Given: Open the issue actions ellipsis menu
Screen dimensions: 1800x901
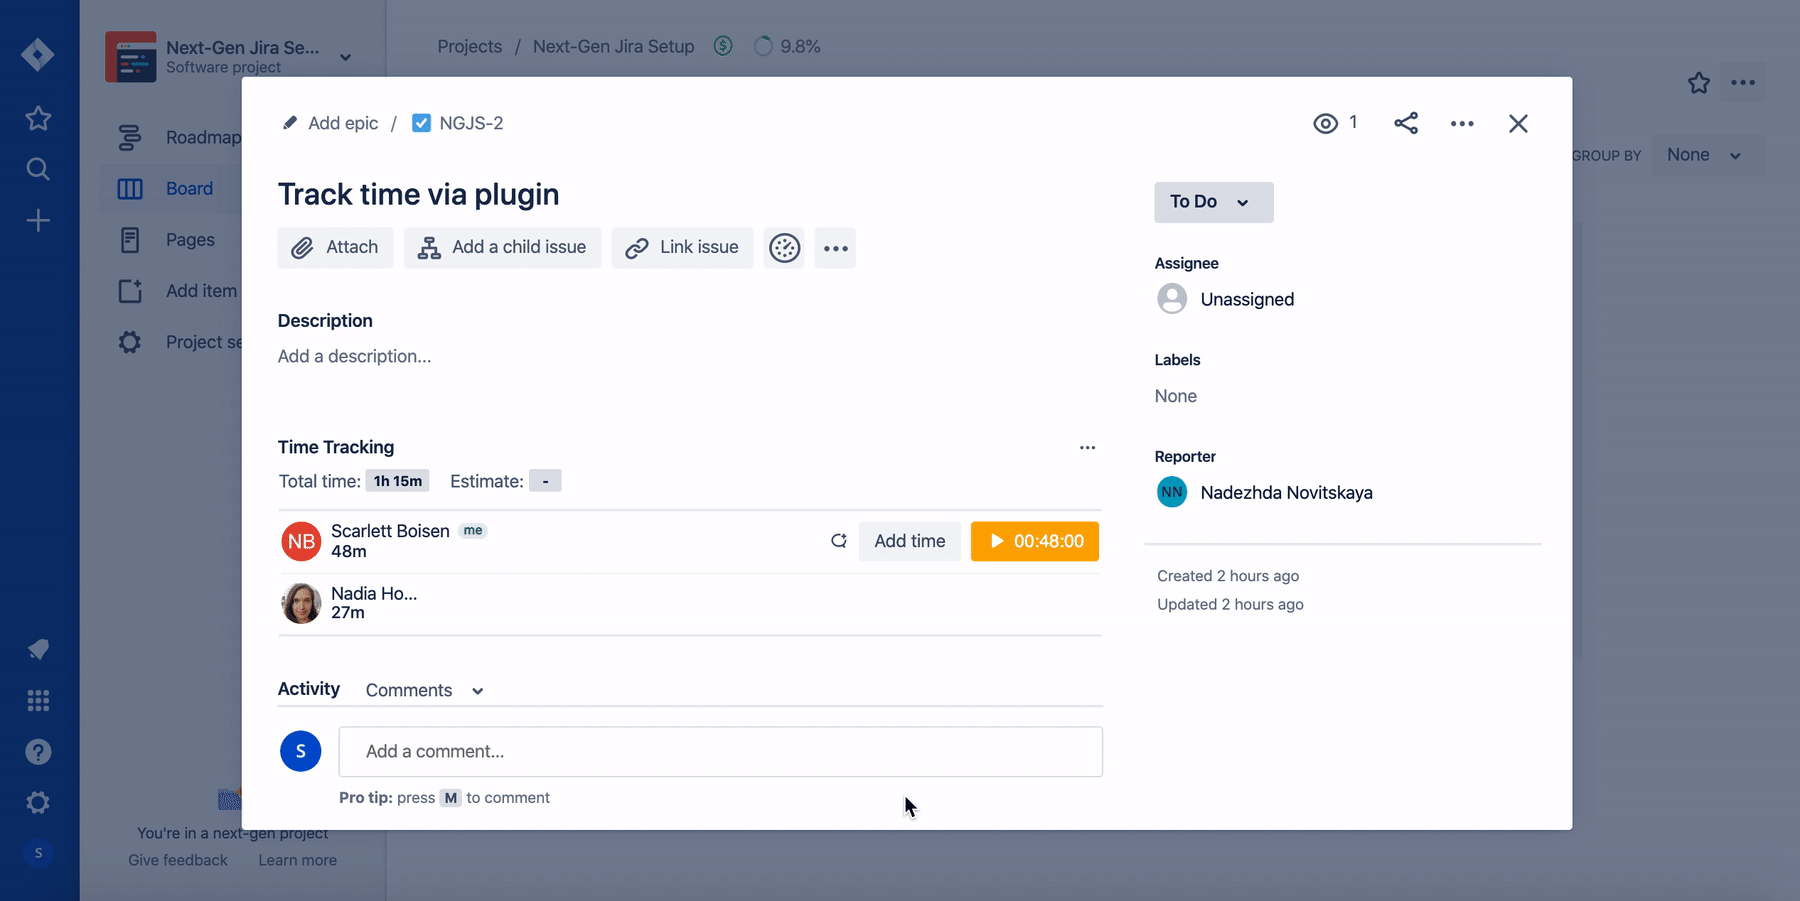Looking at the screenshot, I should (1462, 123).
